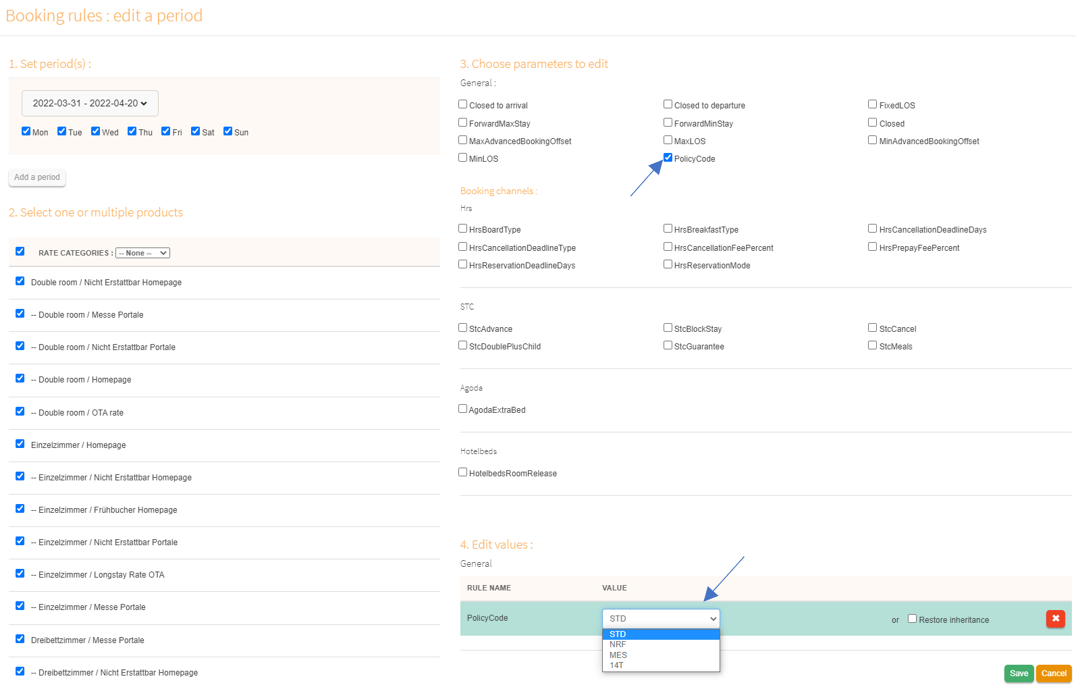Viewport: 1076px width, 691px height.
Task: Collapse the PolicyCode value dropdown
Action: pos(660,619)
